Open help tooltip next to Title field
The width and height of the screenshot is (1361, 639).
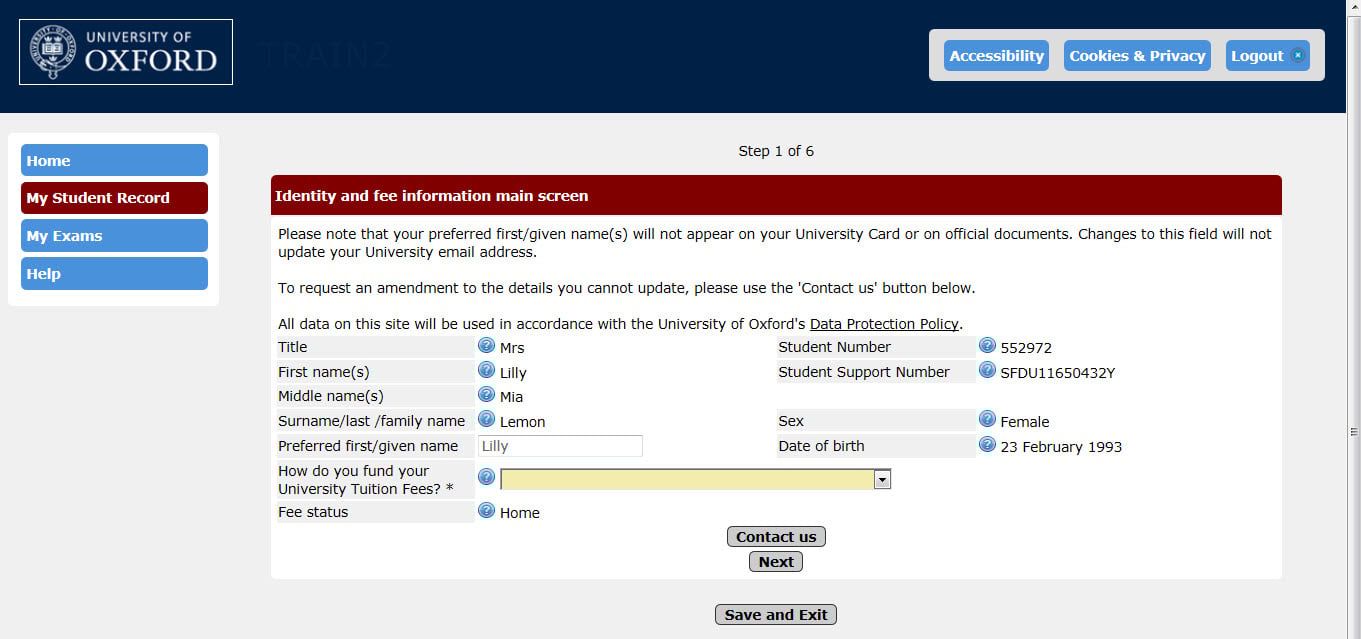(x=487, y=345)
